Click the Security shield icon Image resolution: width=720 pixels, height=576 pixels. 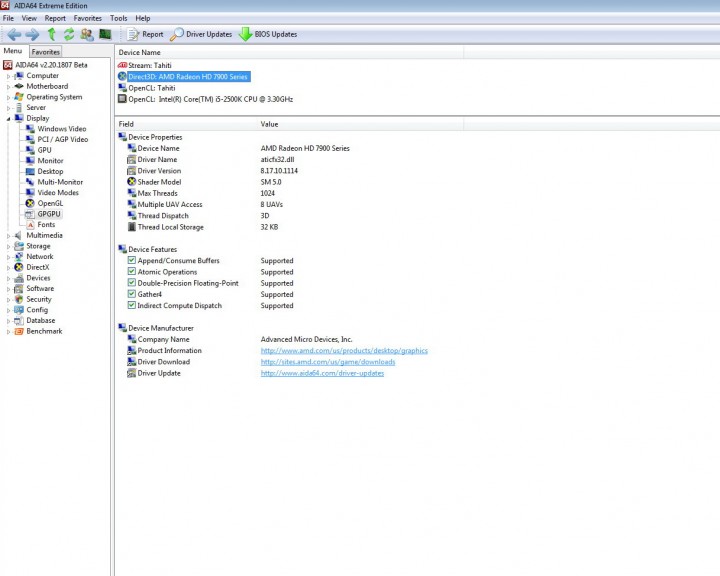[19, 299]
